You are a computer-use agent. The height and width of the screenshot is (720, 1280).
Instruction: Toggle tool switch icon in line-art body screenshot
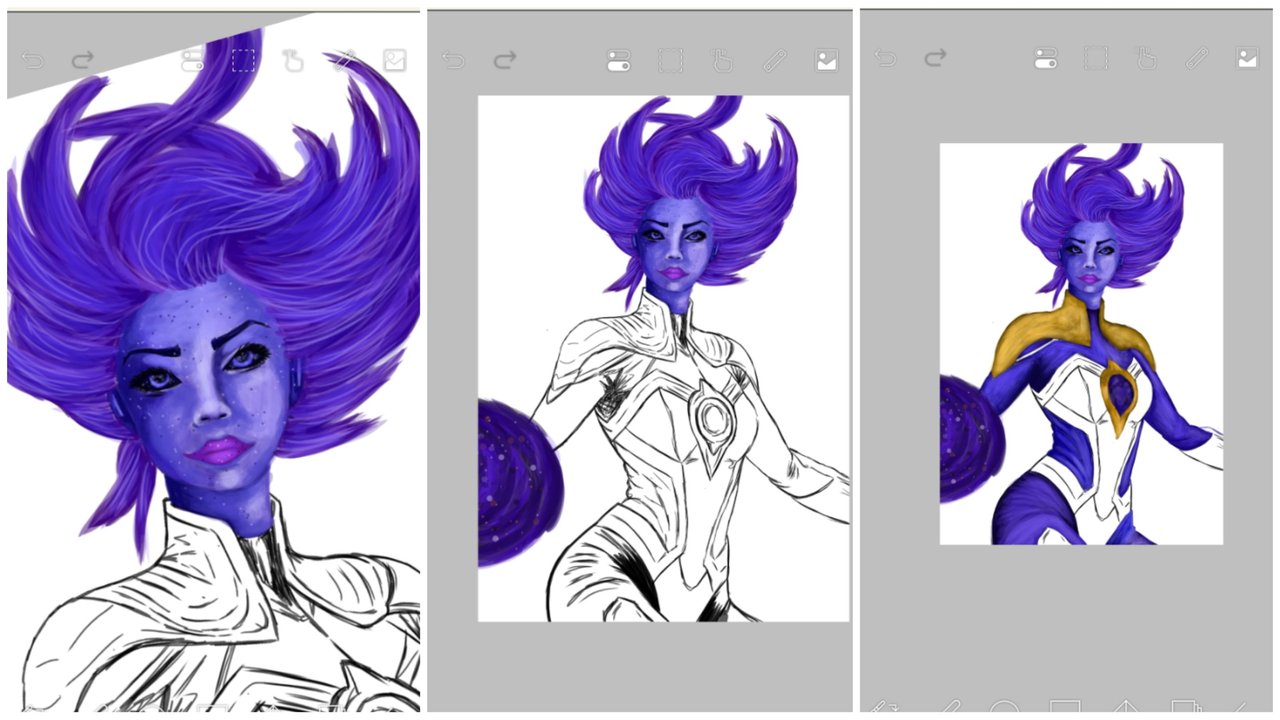click(619, 61)
